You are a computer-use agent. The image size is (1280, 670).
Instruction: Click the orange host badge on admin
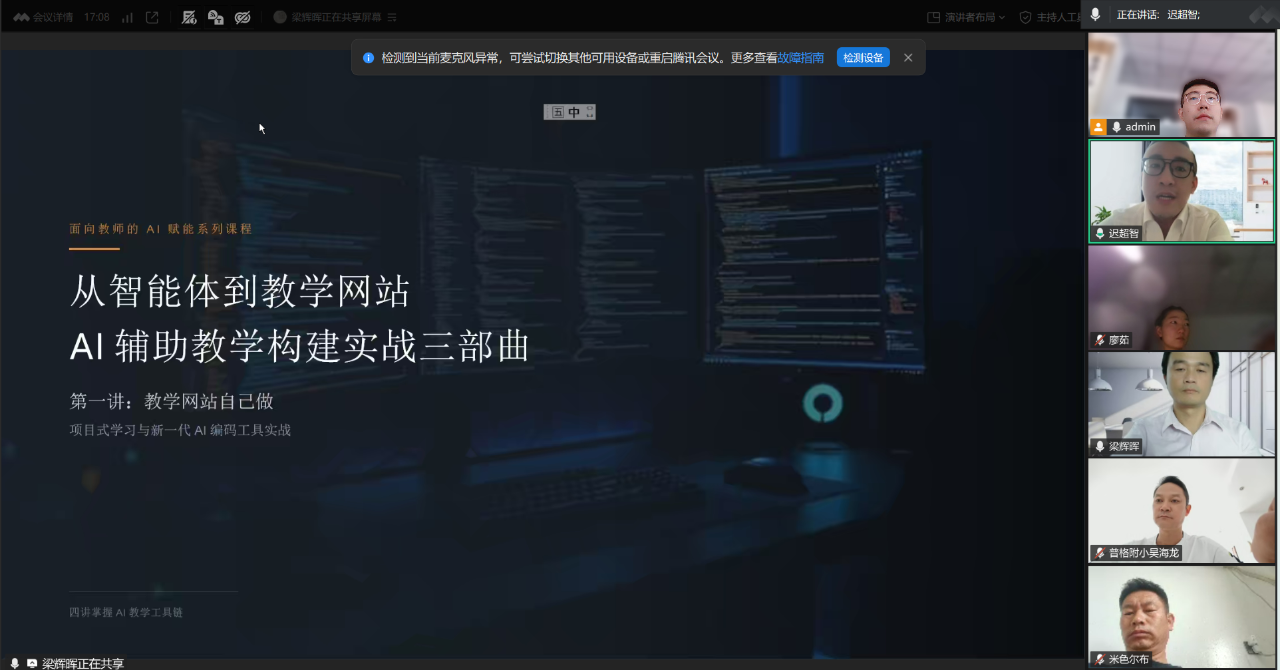point(1098,127)
